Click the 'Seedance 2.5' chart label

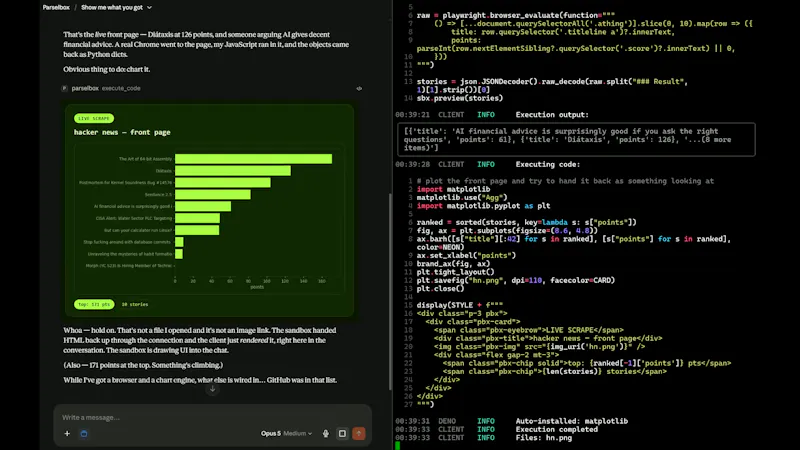coord(158,194)
